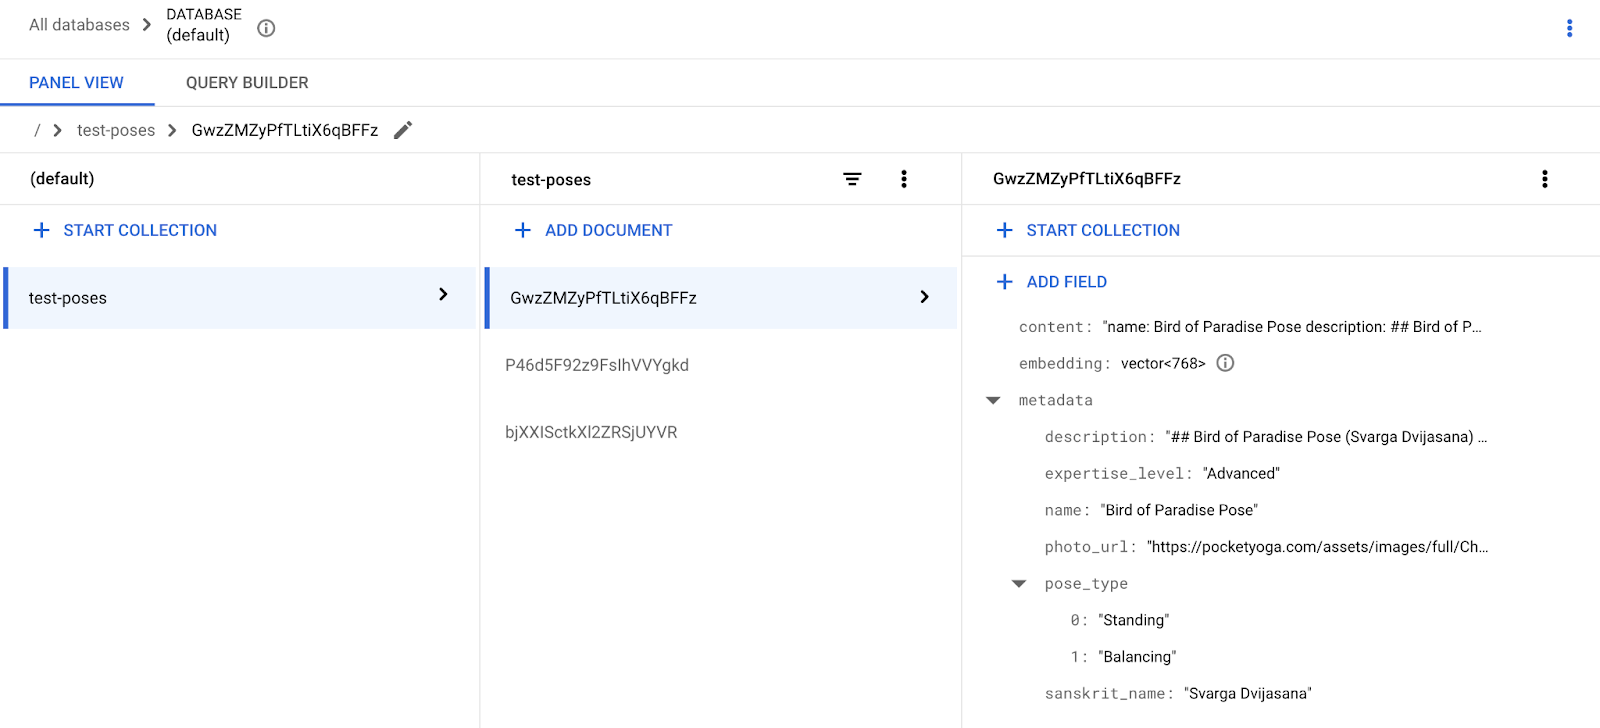1600x728 pixels.
Task: Collapse the metadata field group
Action: [x=993, y=400]
